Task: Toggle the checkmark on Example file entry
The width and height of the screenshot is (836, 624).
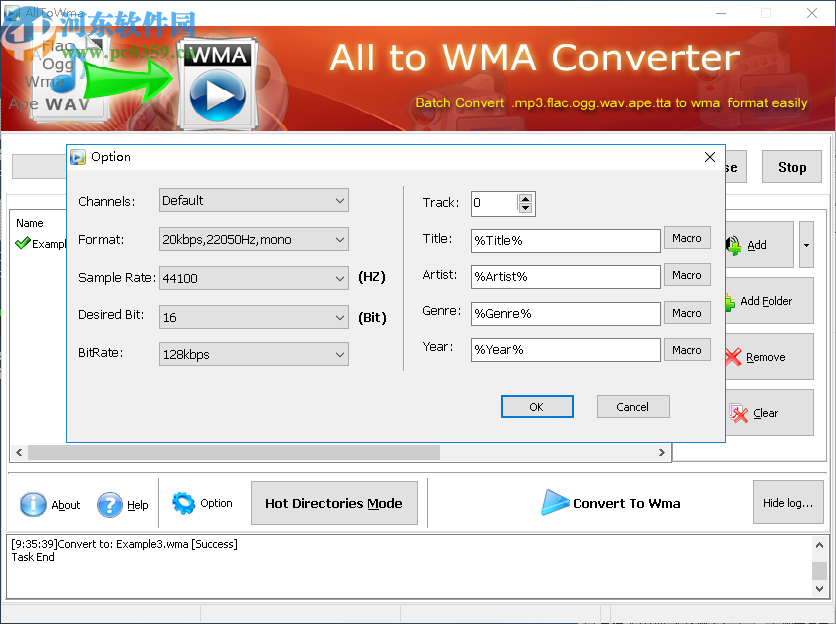Action: (x=22, y=242)
